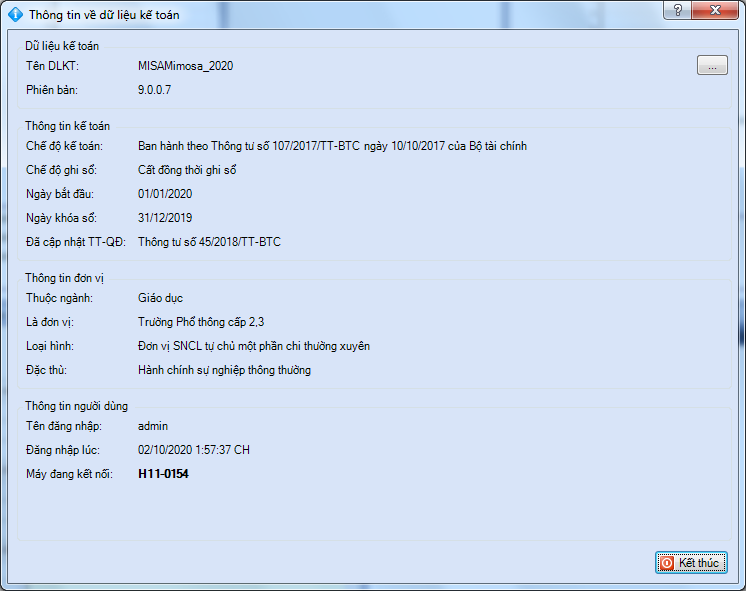Click the Thông tin kế toán group title
The height and width of the screenshot is (591, 746).
[x=68, y=126]
